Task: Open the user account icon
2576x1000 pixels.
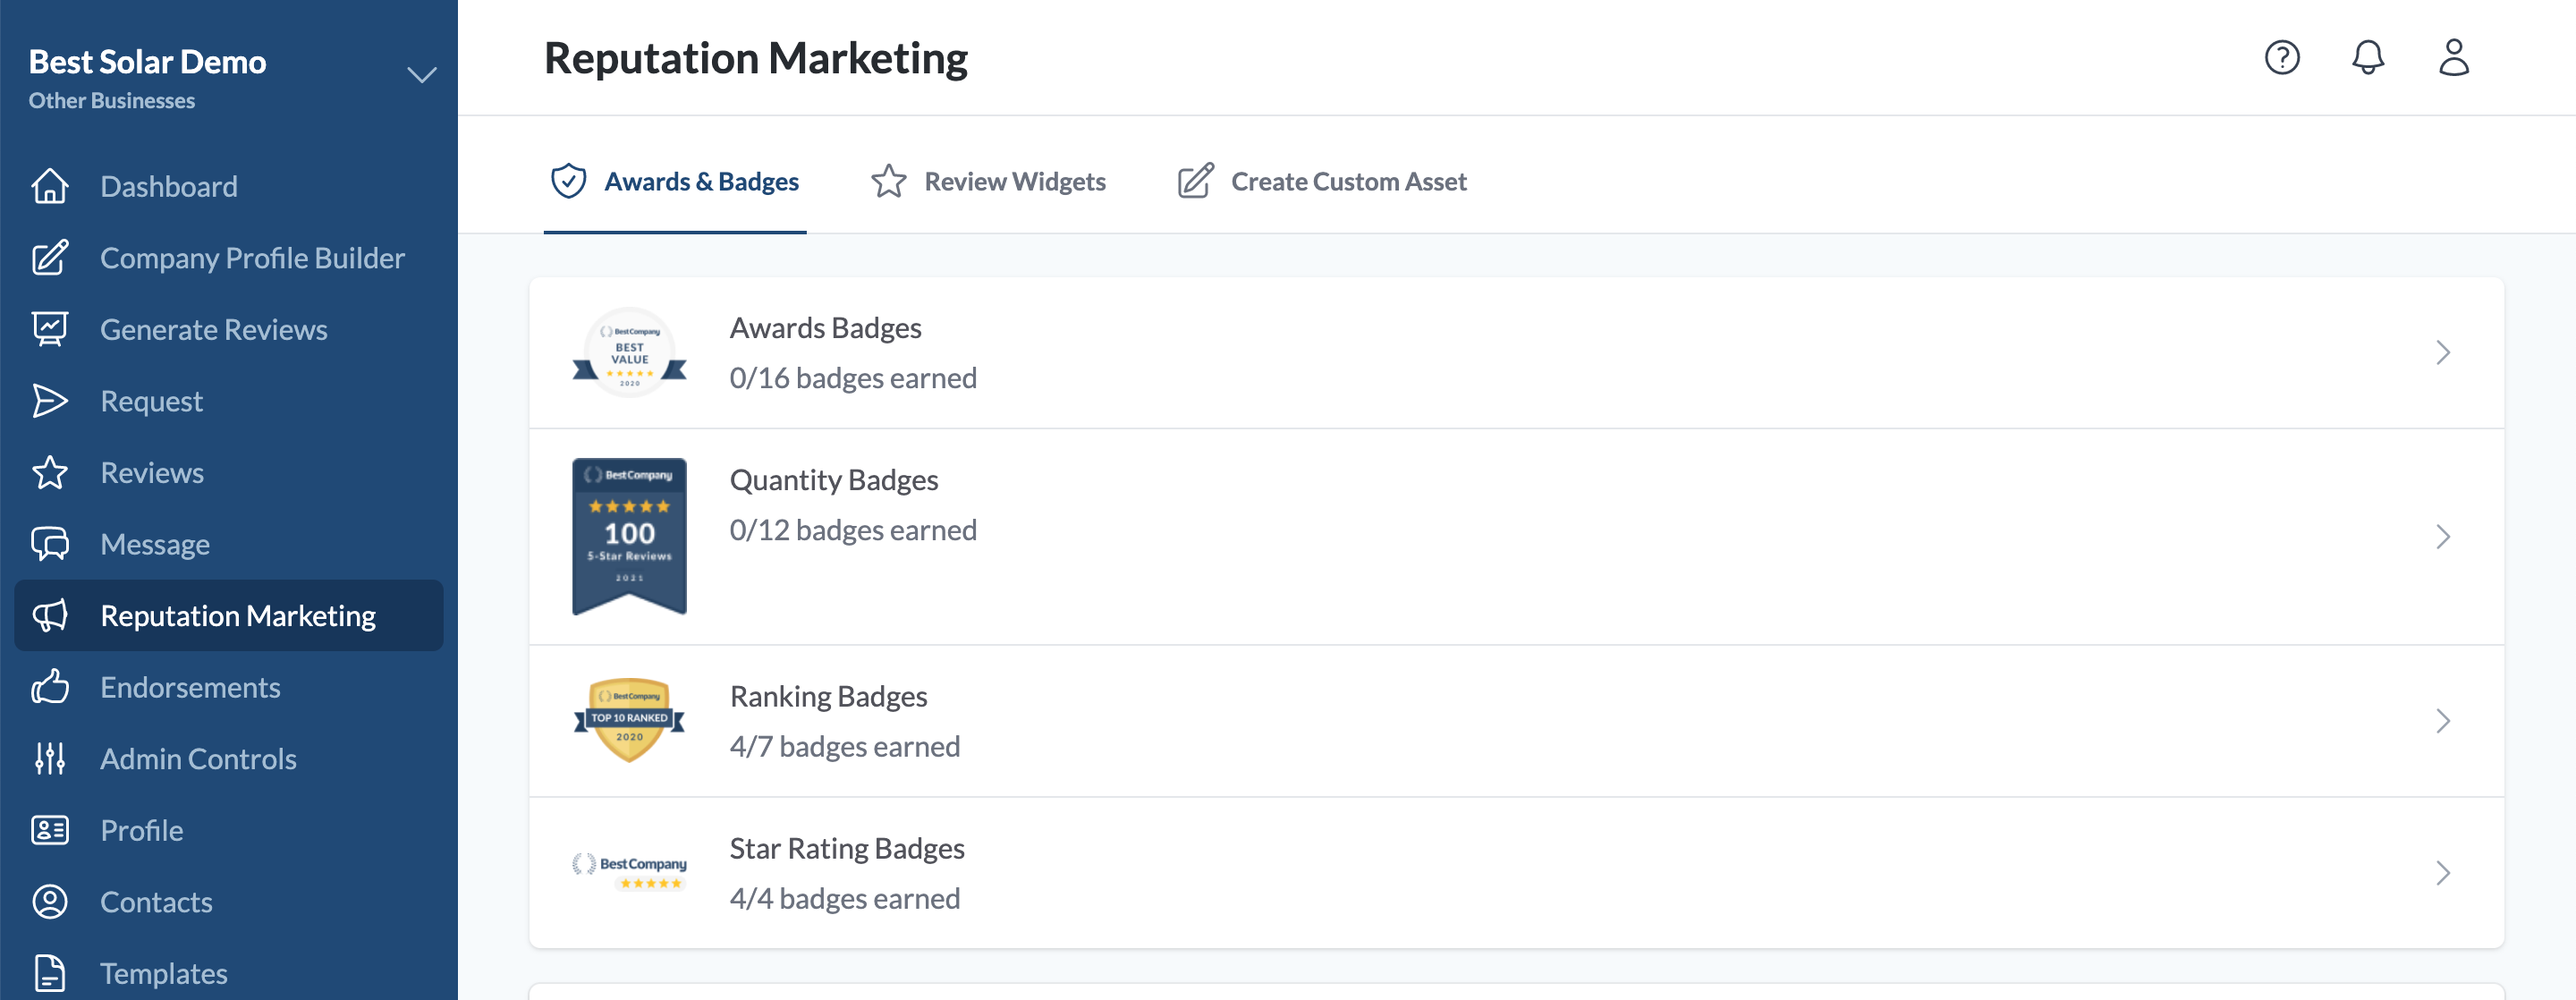Action: [2453, 57]
